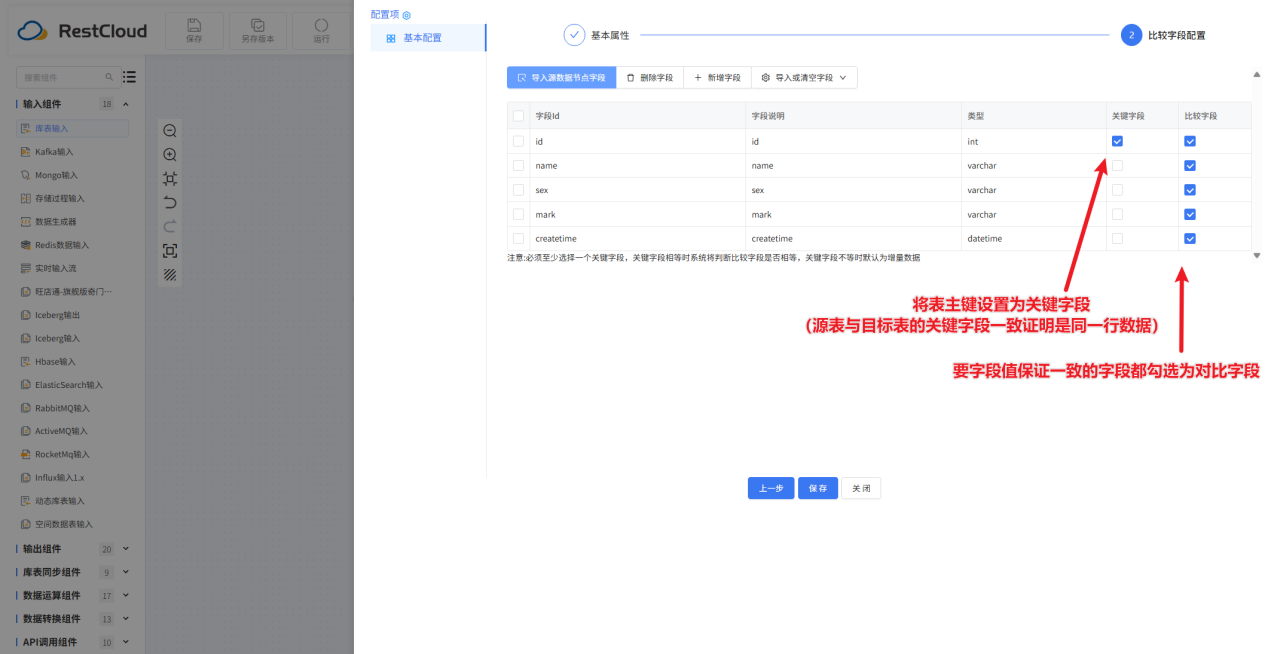The width and height of the screenshot is (1268, 654).
Task: Open the 导入或清空字段 dropdown
Action: (x=804, y=77)
